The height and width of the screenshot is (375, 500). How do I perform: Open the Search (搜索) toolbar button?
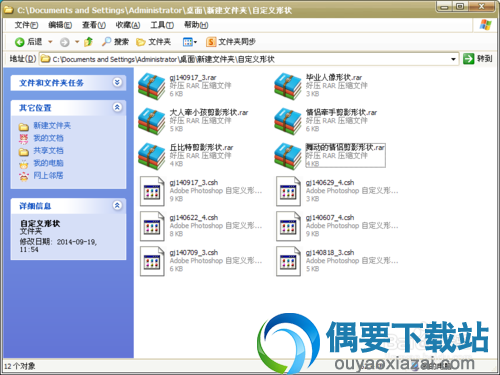[x=115, y=42]
